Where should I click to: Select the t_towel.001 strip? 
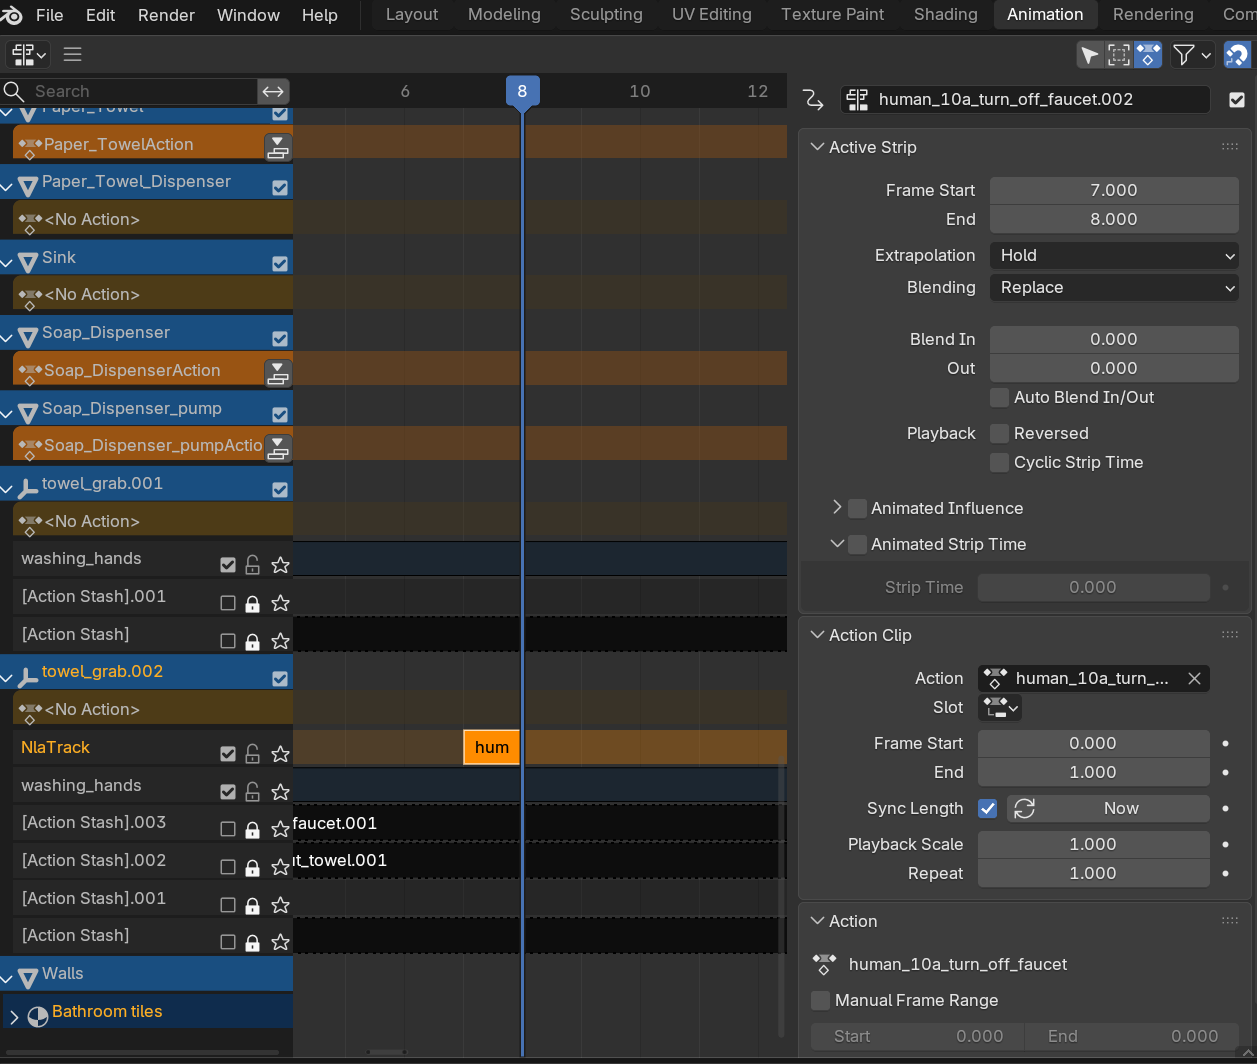(x=405, y=860)
